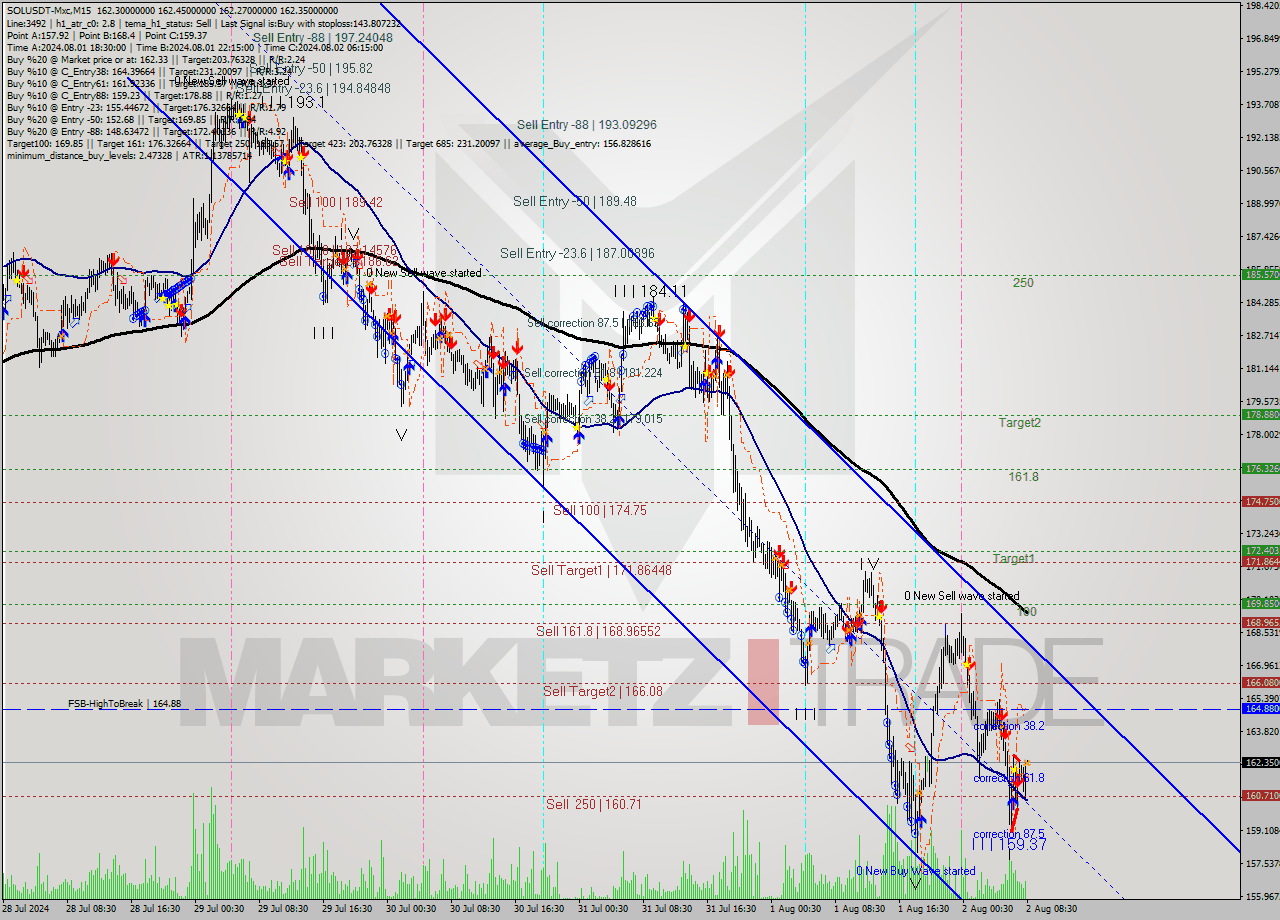Click price axis value 155.967
This screenshot has height=920, width=1280.
[1261, 896]
